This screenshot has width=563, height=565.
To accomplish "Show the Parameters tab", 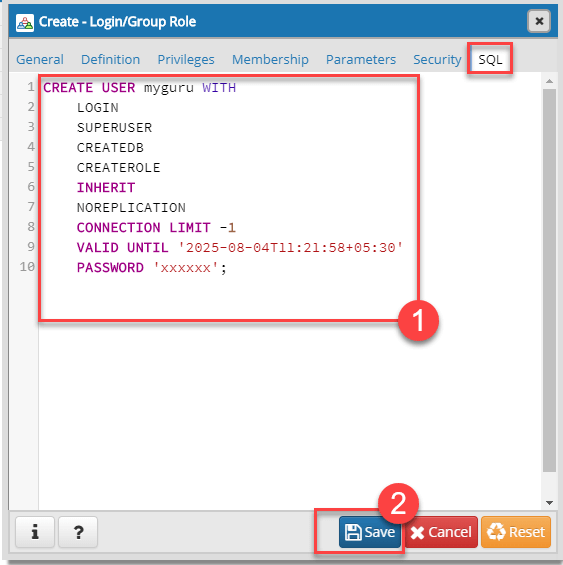I will click(x=361, y=59).
